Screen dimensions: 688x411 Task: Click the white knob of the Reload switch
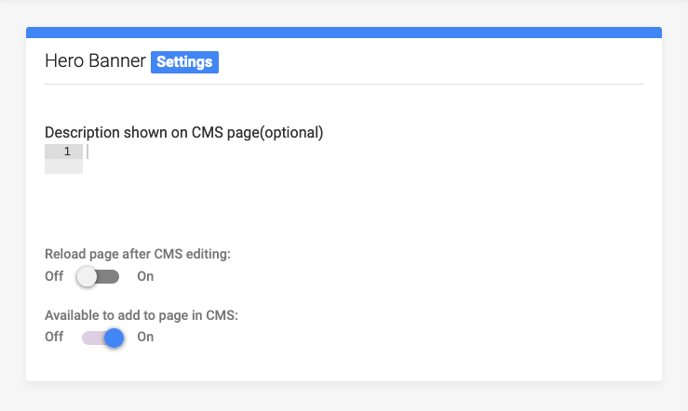pyautogui.click(x=87, y=277)
